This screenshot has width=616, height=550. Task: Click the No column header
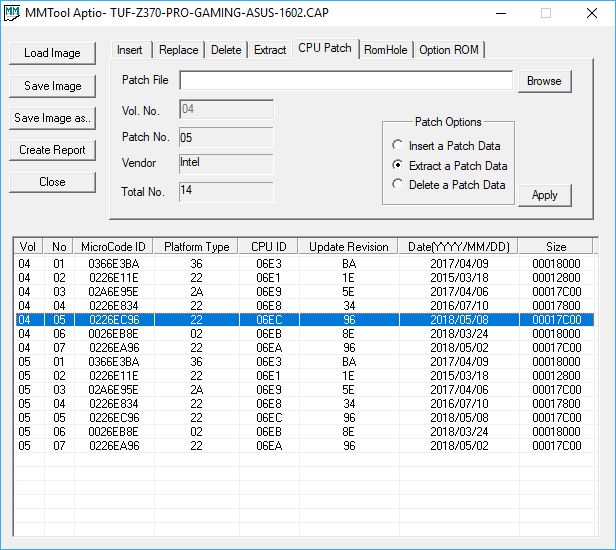59,247
